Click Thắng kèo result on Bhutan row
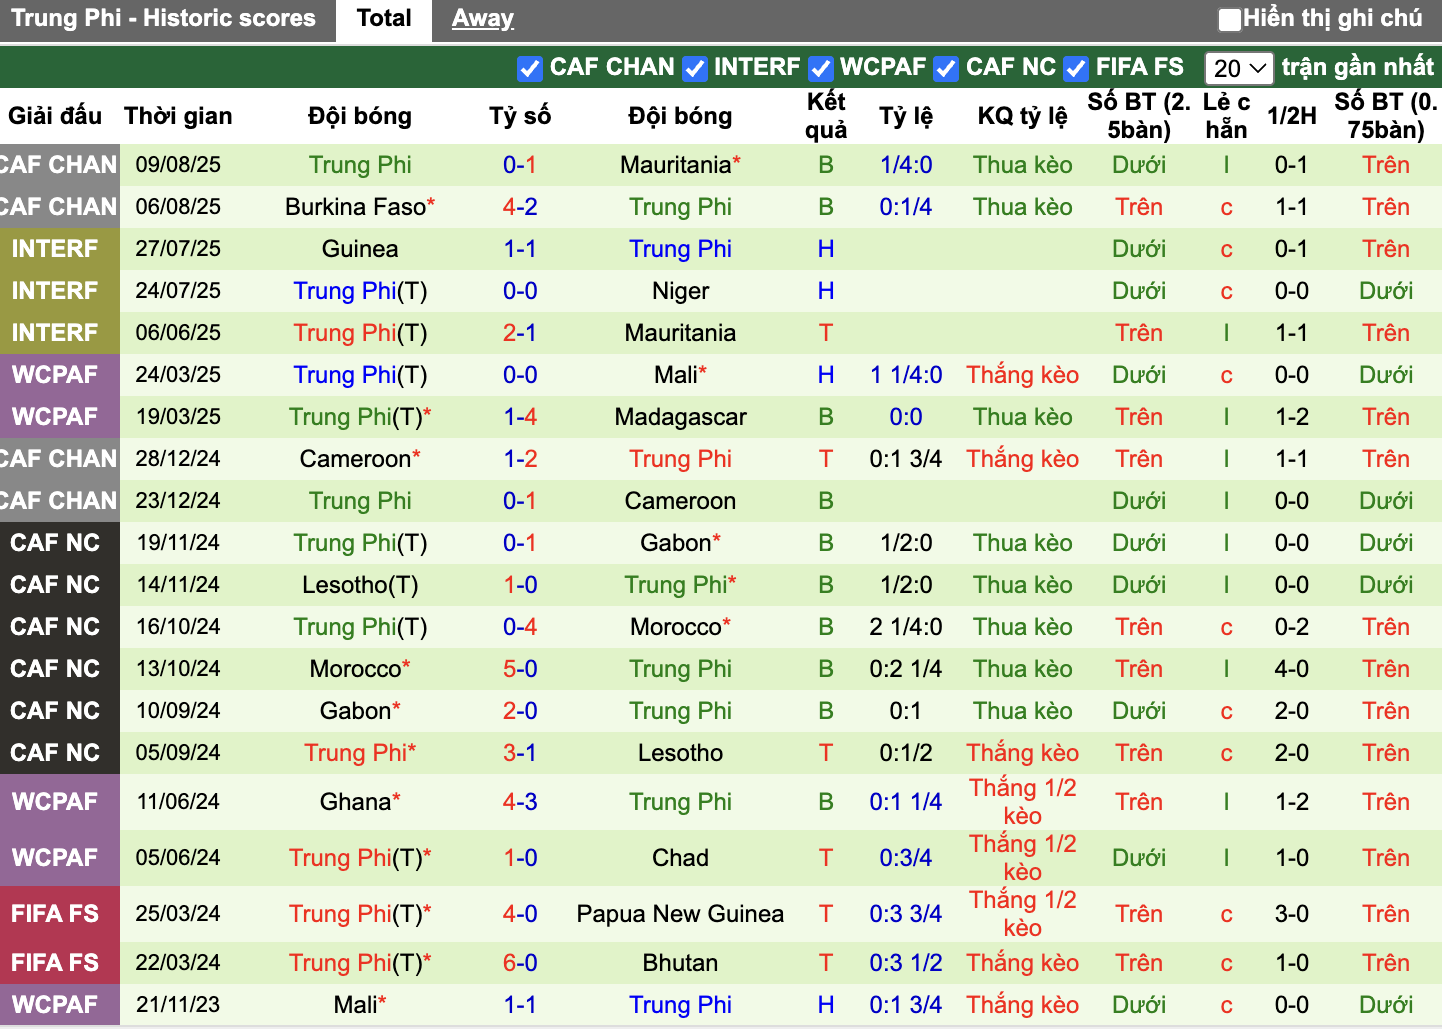This screenshot has height=1030, width=1442. (x=1022, y=963)
